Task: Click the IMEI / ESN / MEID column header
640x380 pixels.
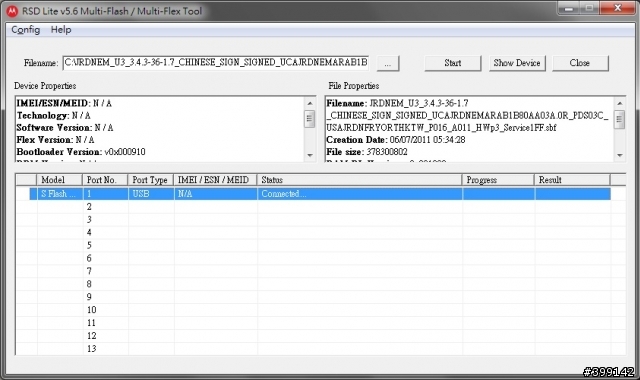Action: [216, 180]
